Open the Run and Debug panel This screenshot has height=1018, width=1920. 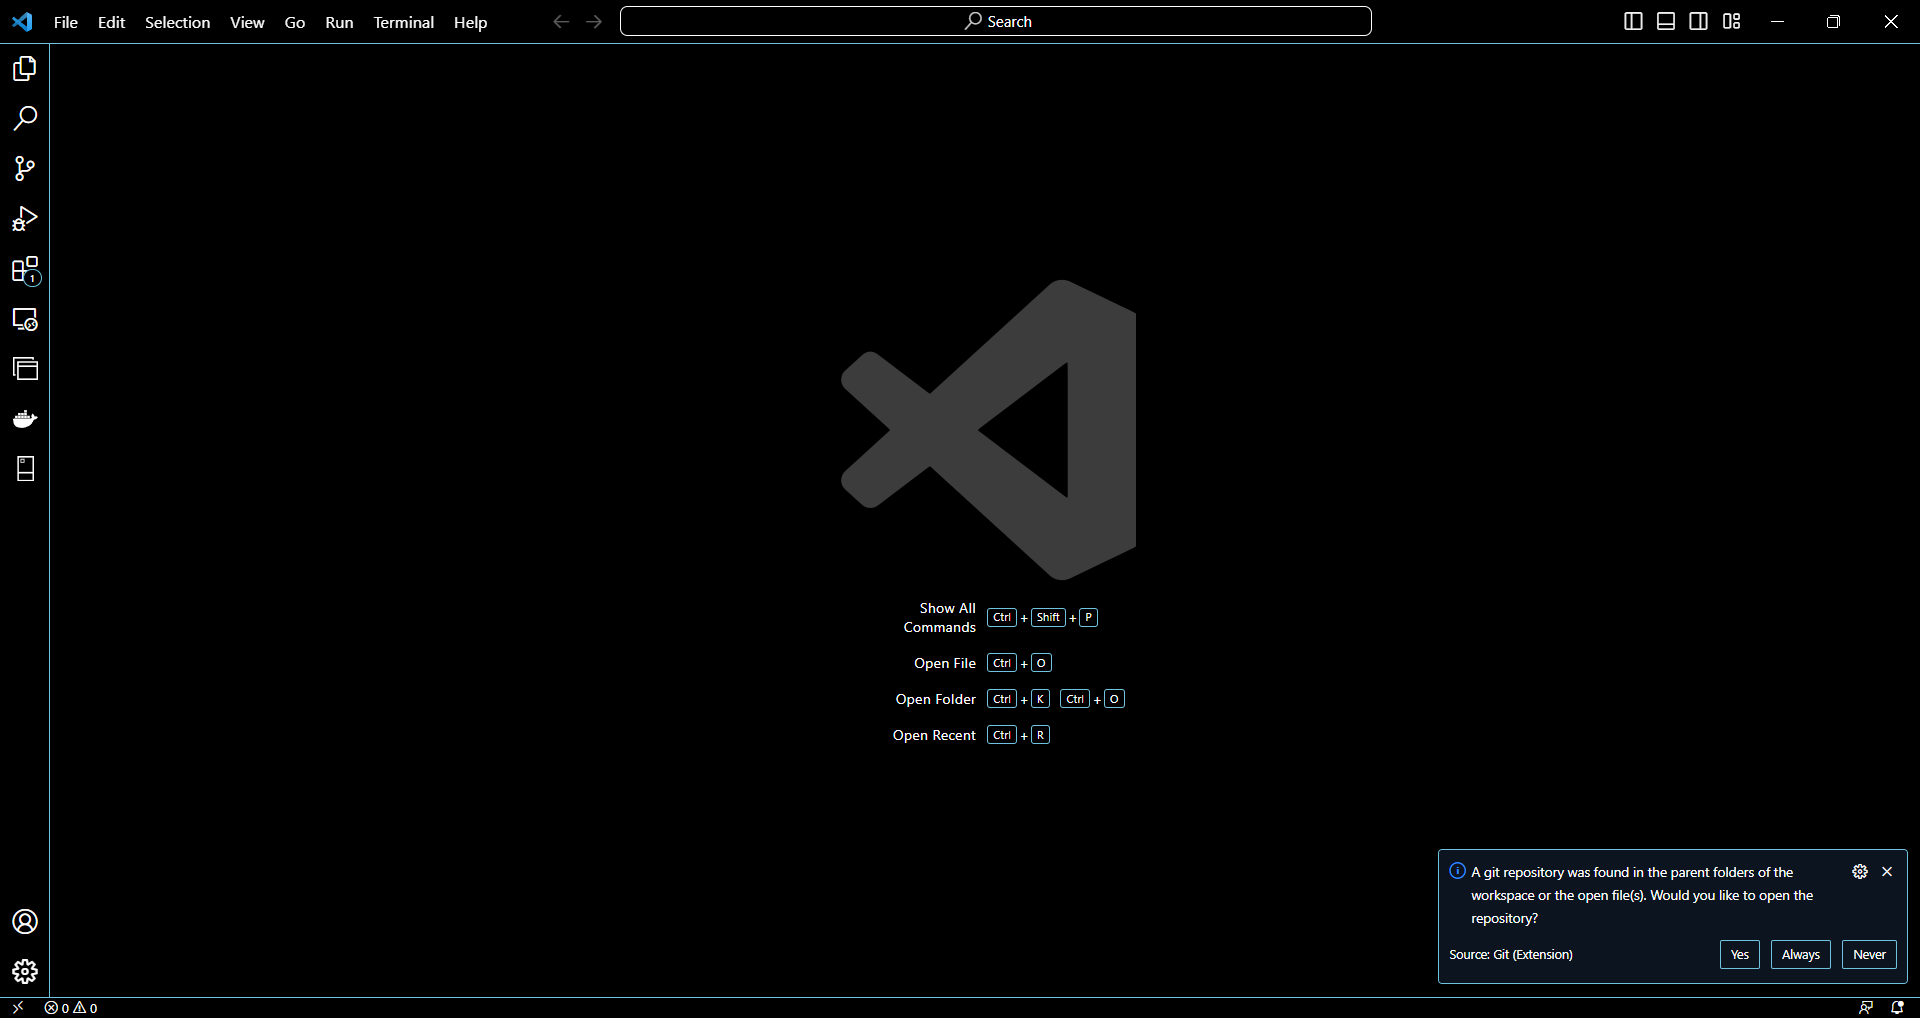[x=25, y=219]
